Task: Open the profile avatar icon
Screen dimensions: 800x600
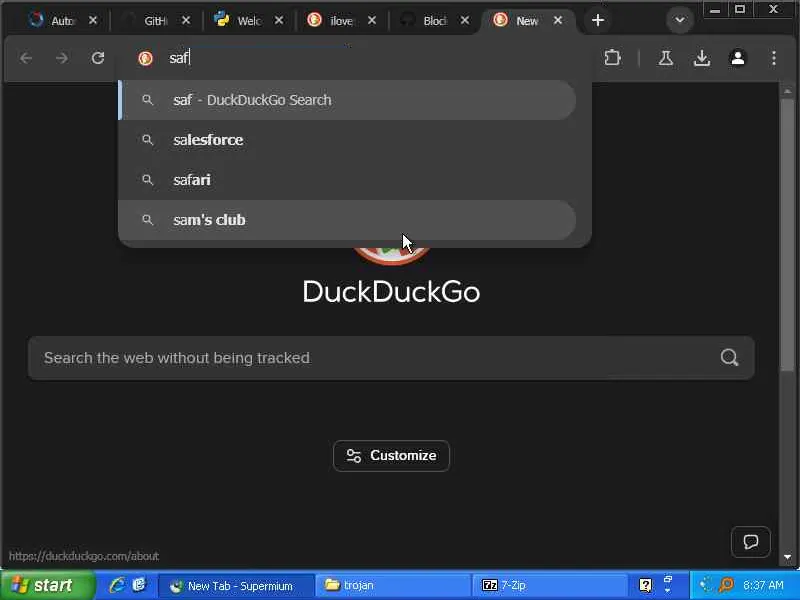Action: click(x=738, y=58)
